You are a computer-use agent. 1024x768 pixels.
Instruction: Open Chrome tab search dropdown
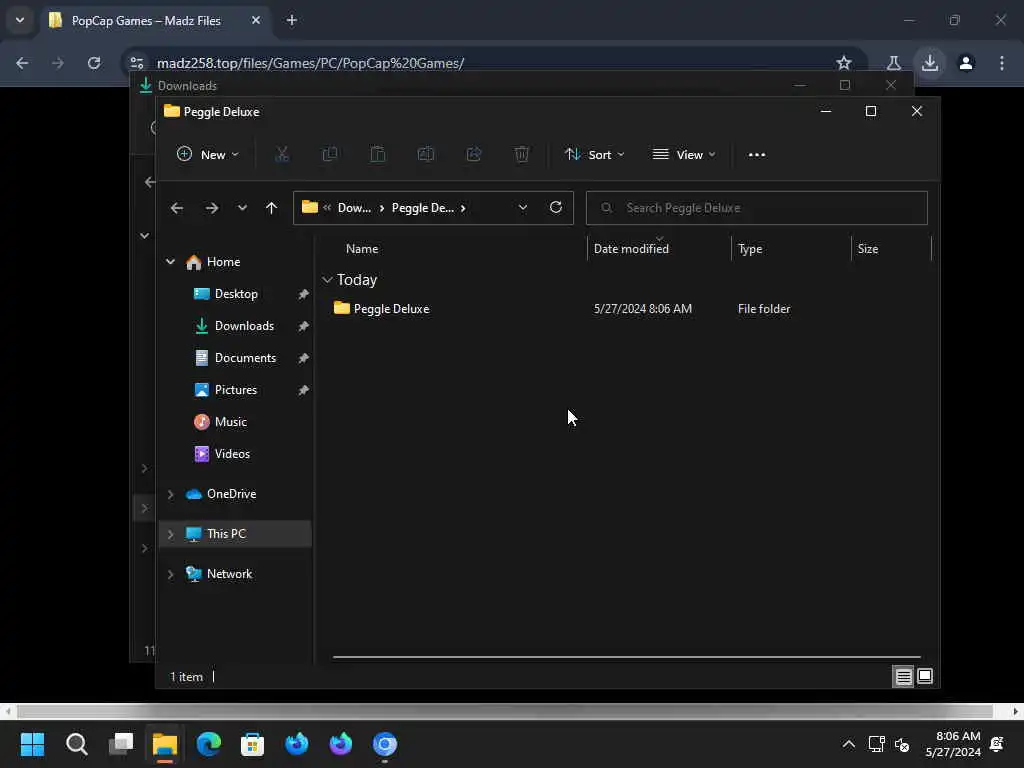point(20,20)
